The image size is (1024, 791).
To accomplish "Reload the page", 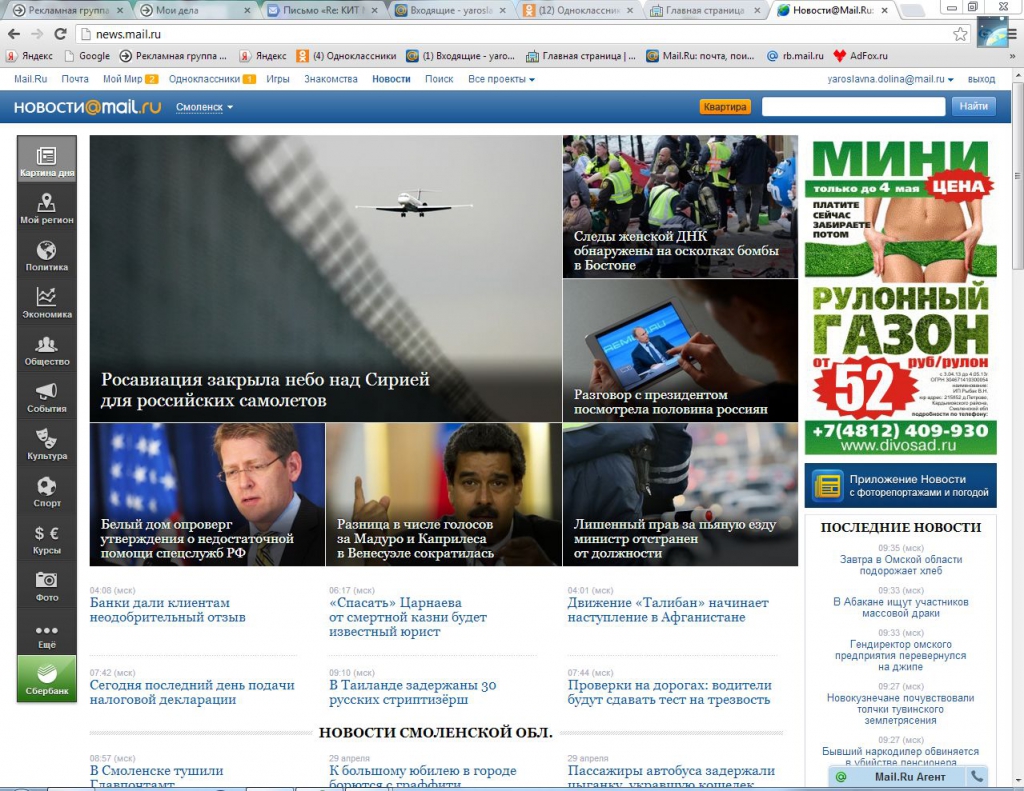I will 60,34.
